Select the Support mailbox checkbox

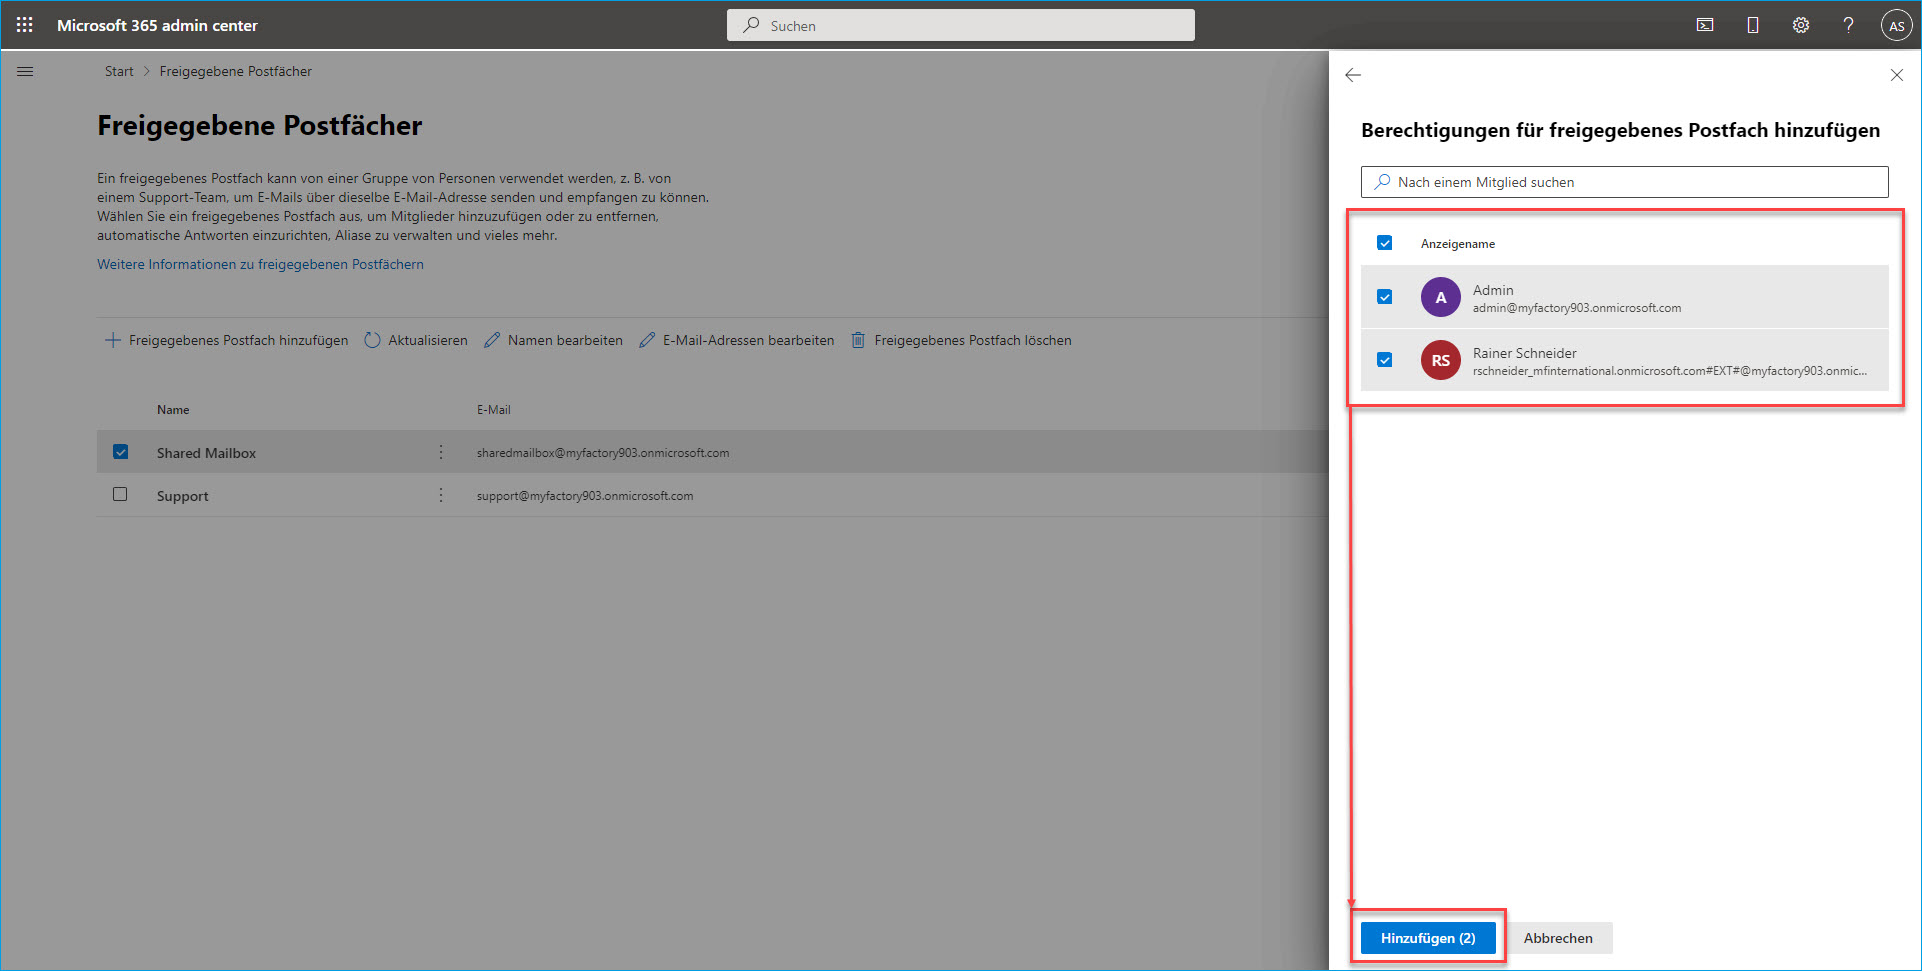[x=120, y=495]
